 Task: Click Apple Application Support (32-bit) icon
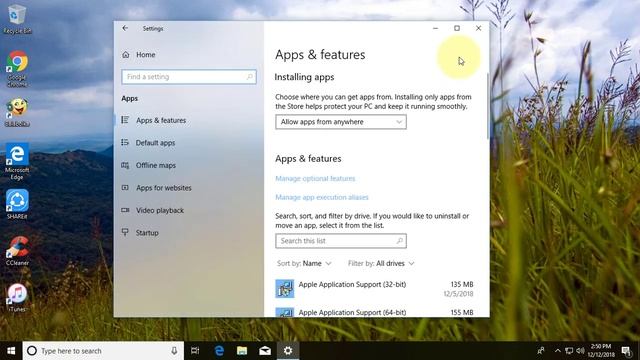[284, 288]
